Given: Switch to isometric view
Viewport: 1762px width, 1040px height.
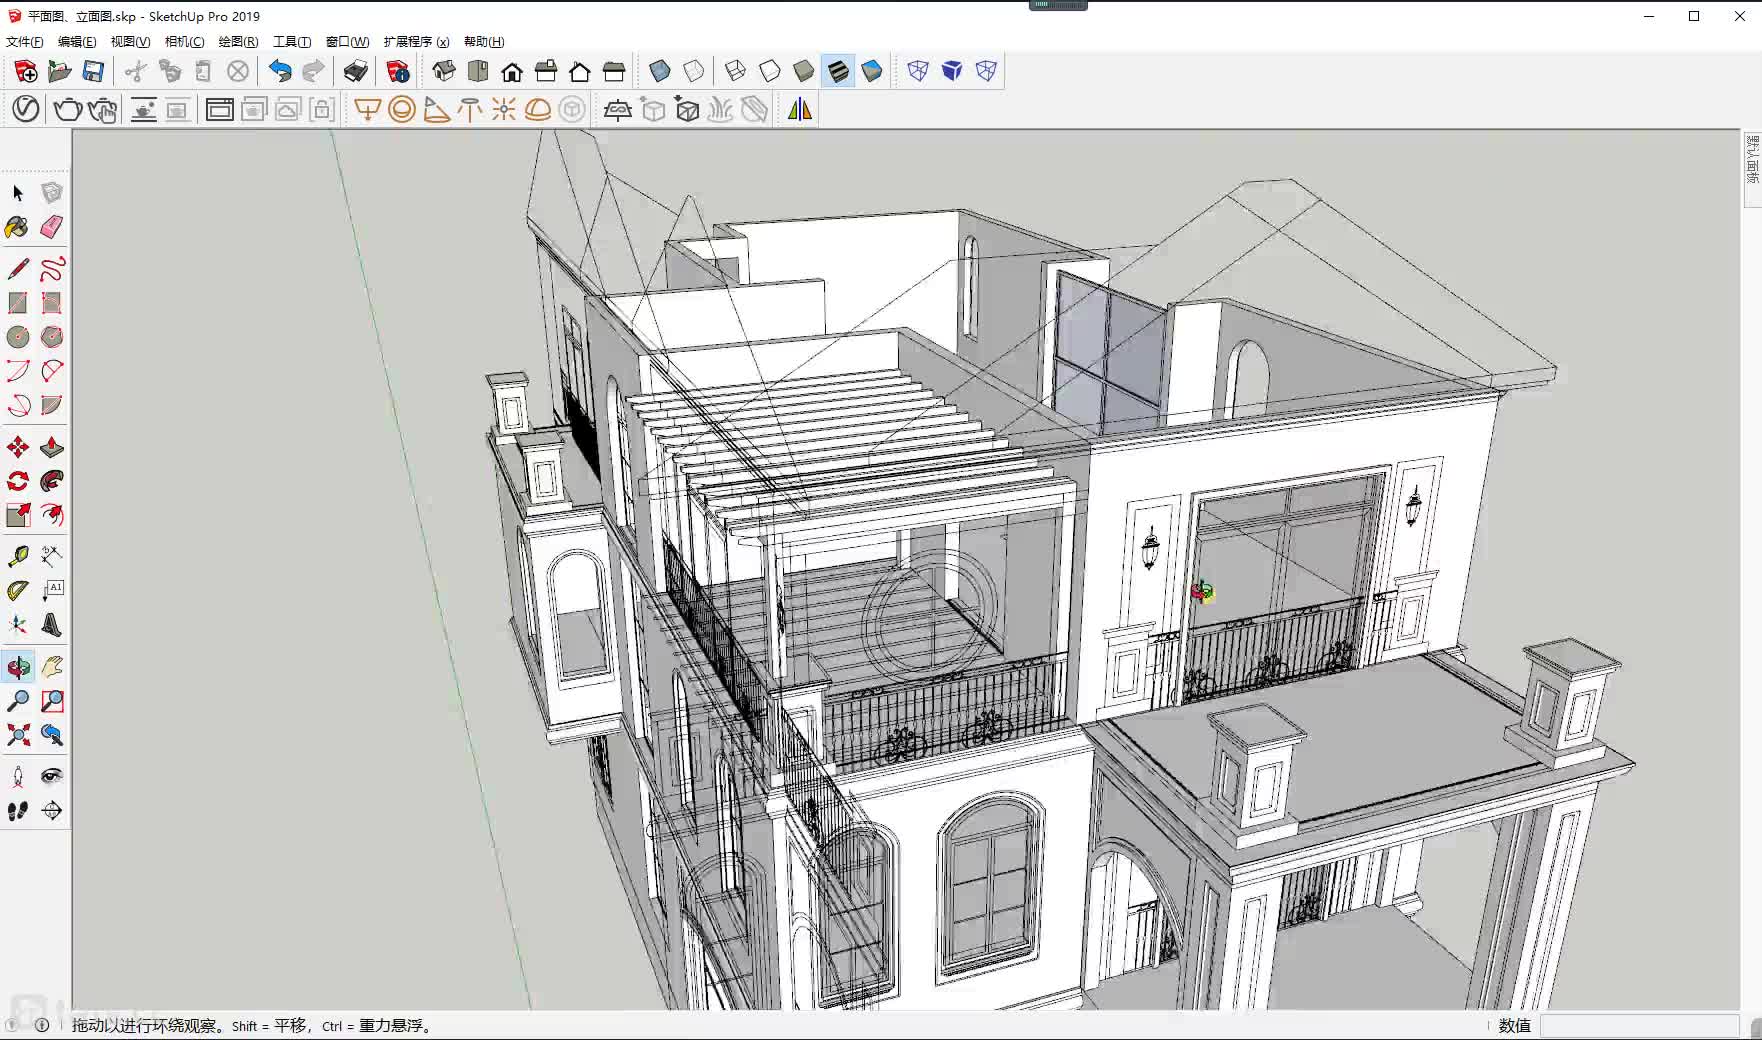Looking at the screenshot, I should pyautogui.click(x=444, y=71).
